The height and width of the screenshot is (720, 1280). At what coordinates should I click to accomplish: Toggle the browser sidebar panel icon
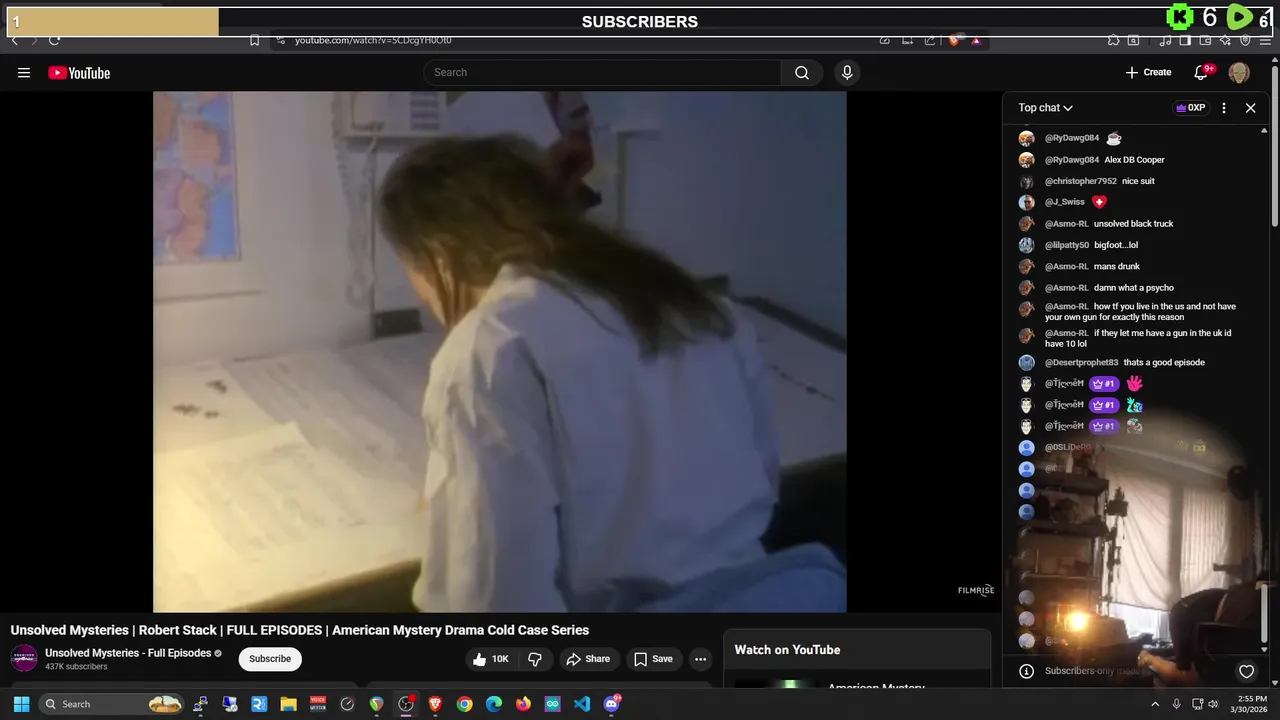(1185, 41)
